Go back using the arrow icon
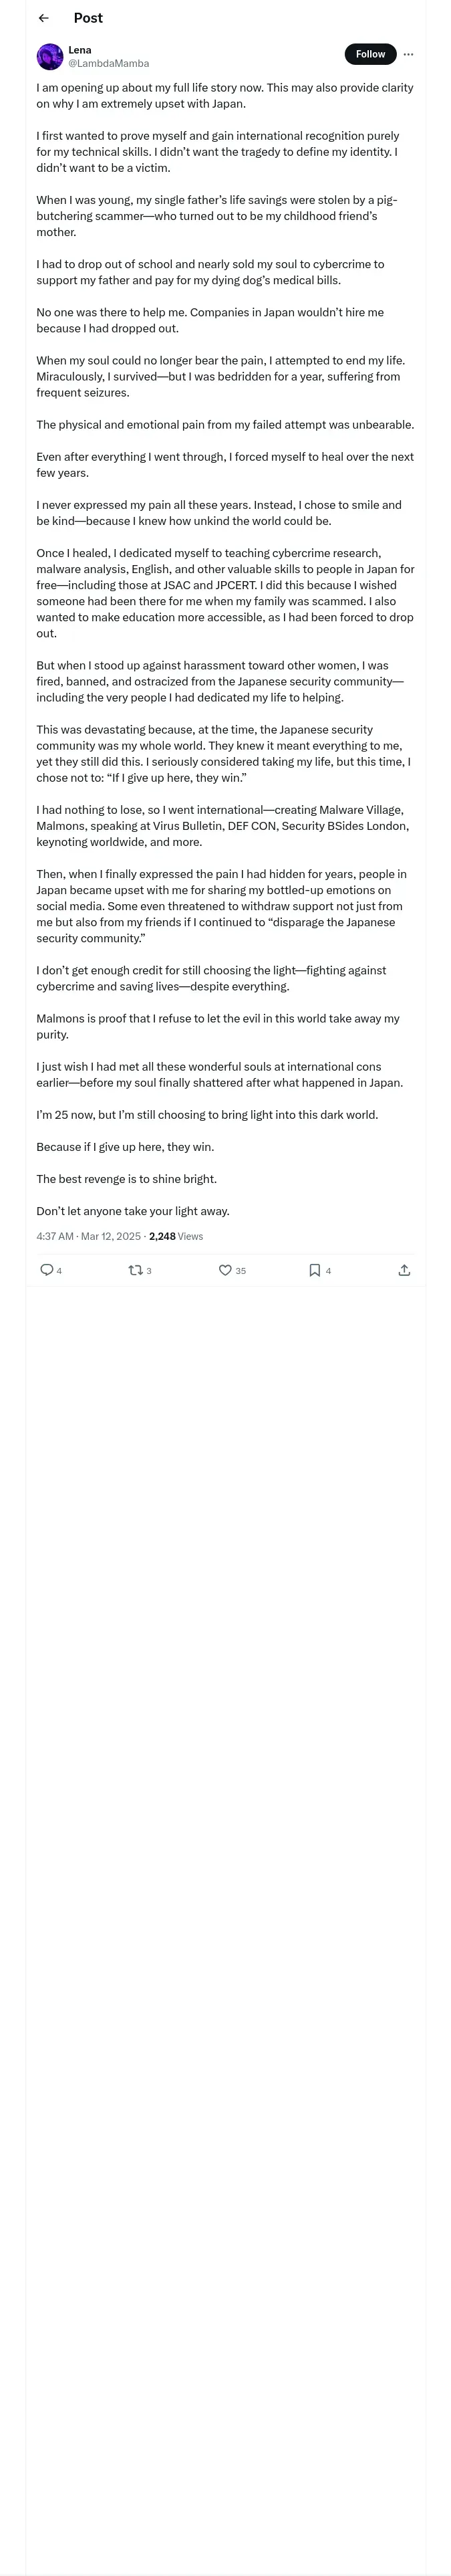 click(43, 18)
